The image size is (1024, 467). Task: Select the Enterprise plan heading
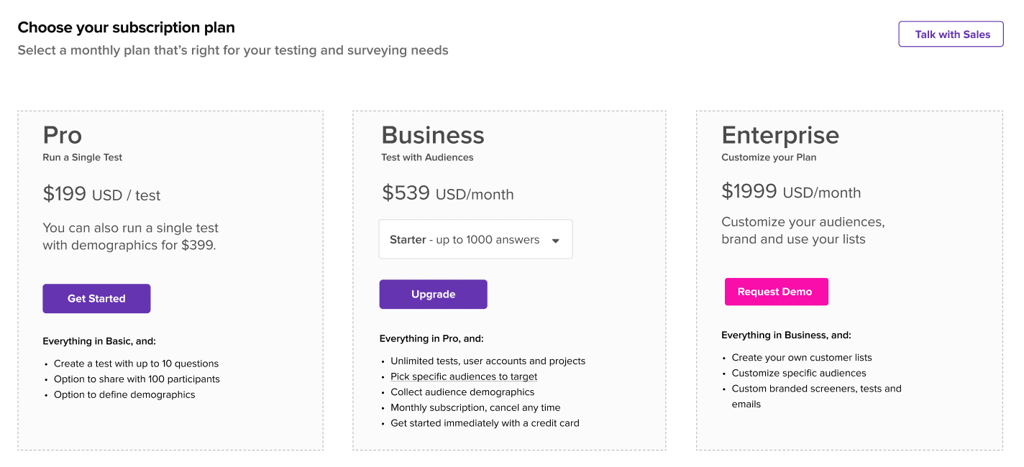coord(780,135)
